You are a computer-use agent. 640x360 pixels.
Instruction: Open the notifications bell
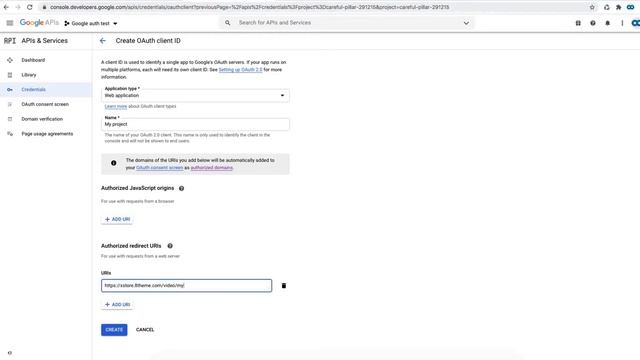(607, 23)
